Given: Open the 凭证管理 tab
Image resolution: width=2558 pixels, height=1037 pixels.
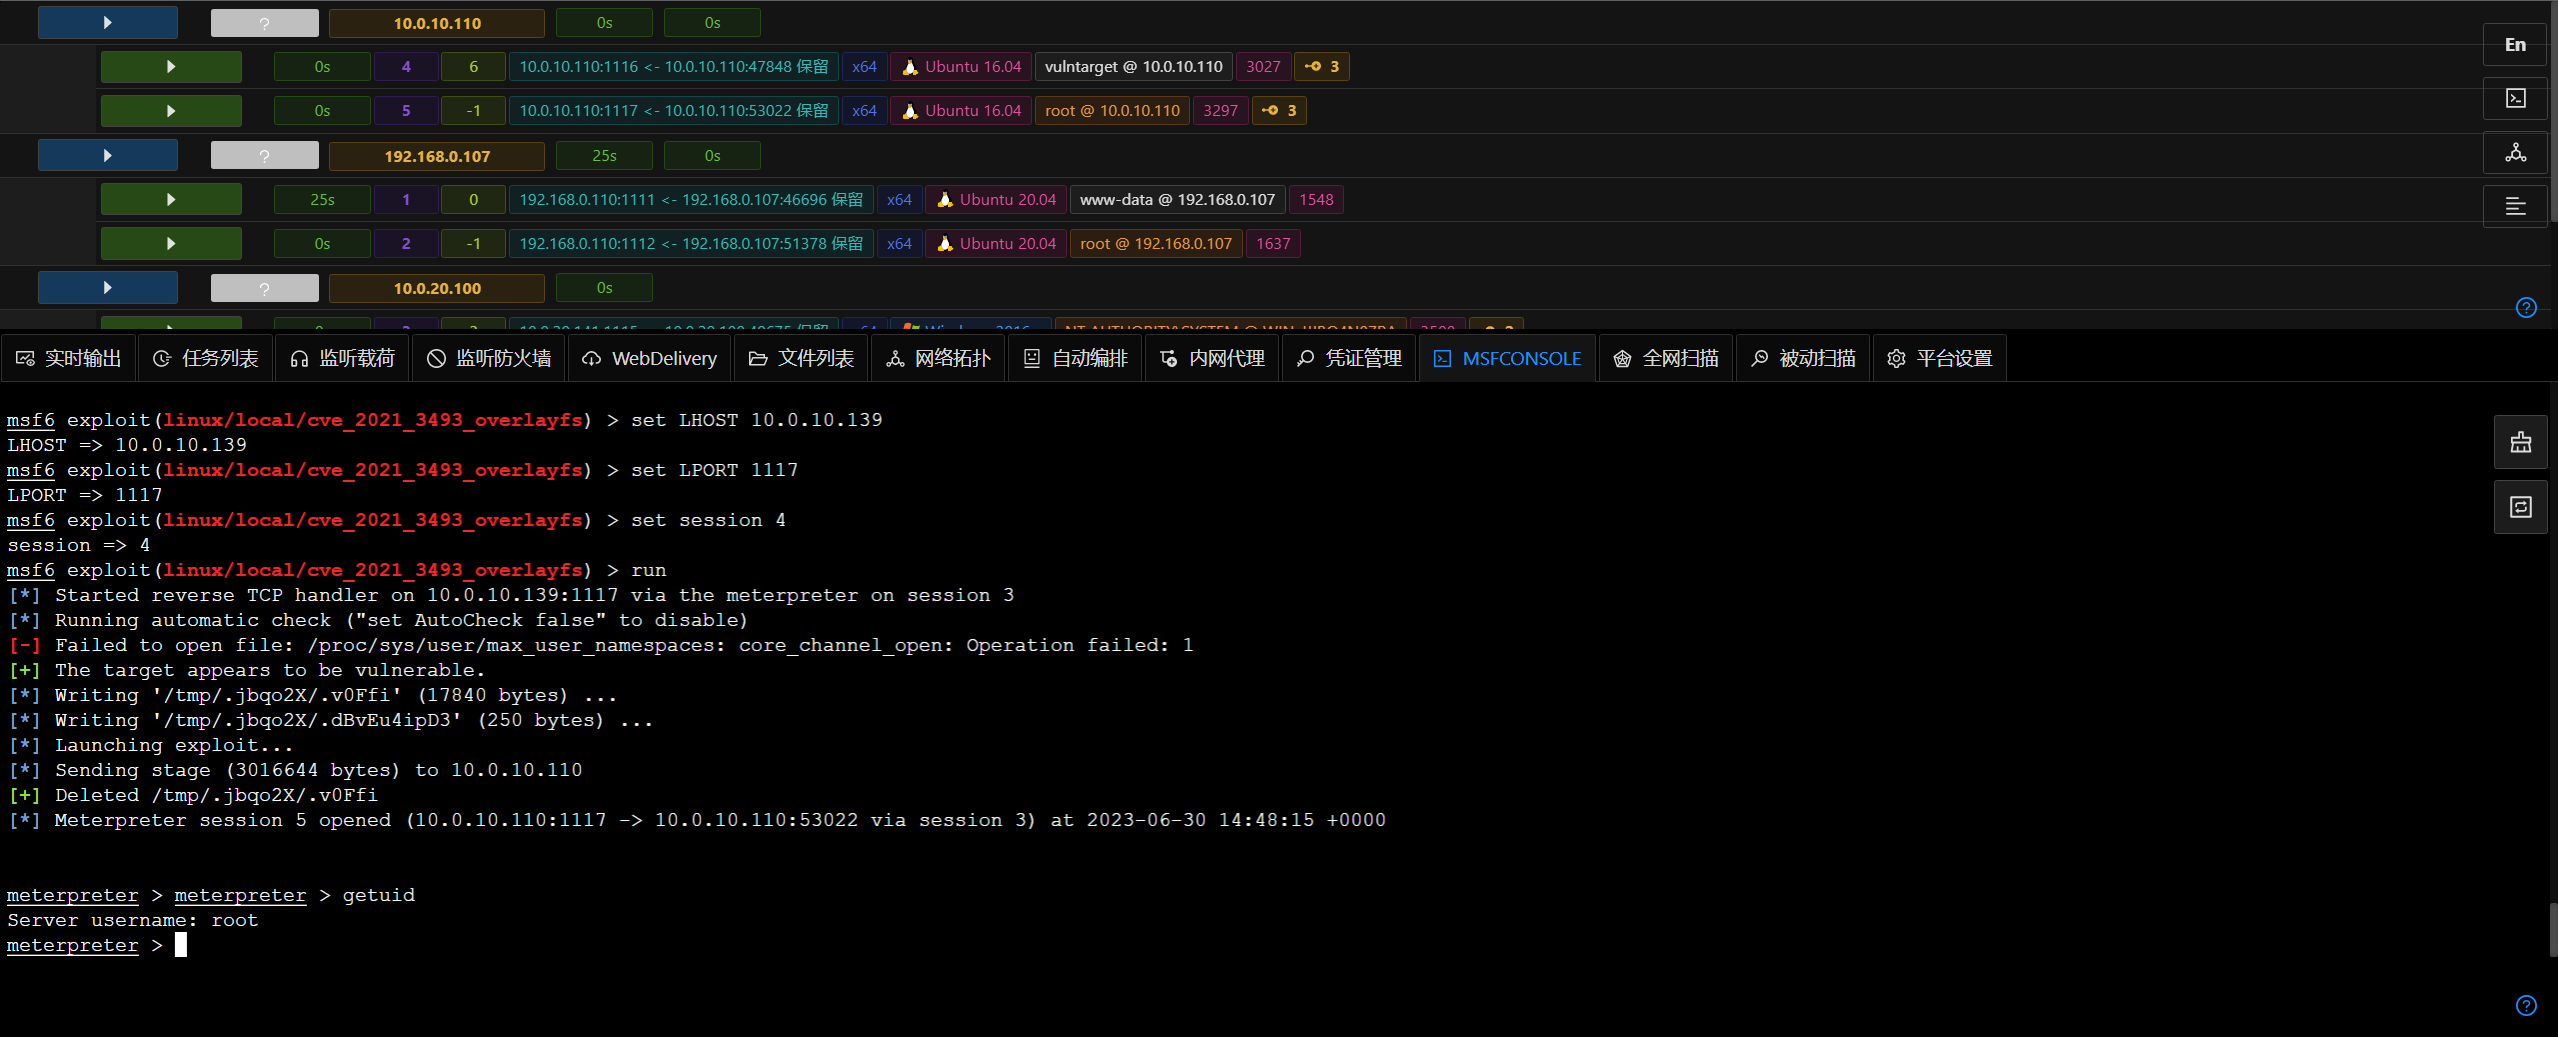Looking at the screenshot, I should pyautogui.click(x=1350, y=358).
